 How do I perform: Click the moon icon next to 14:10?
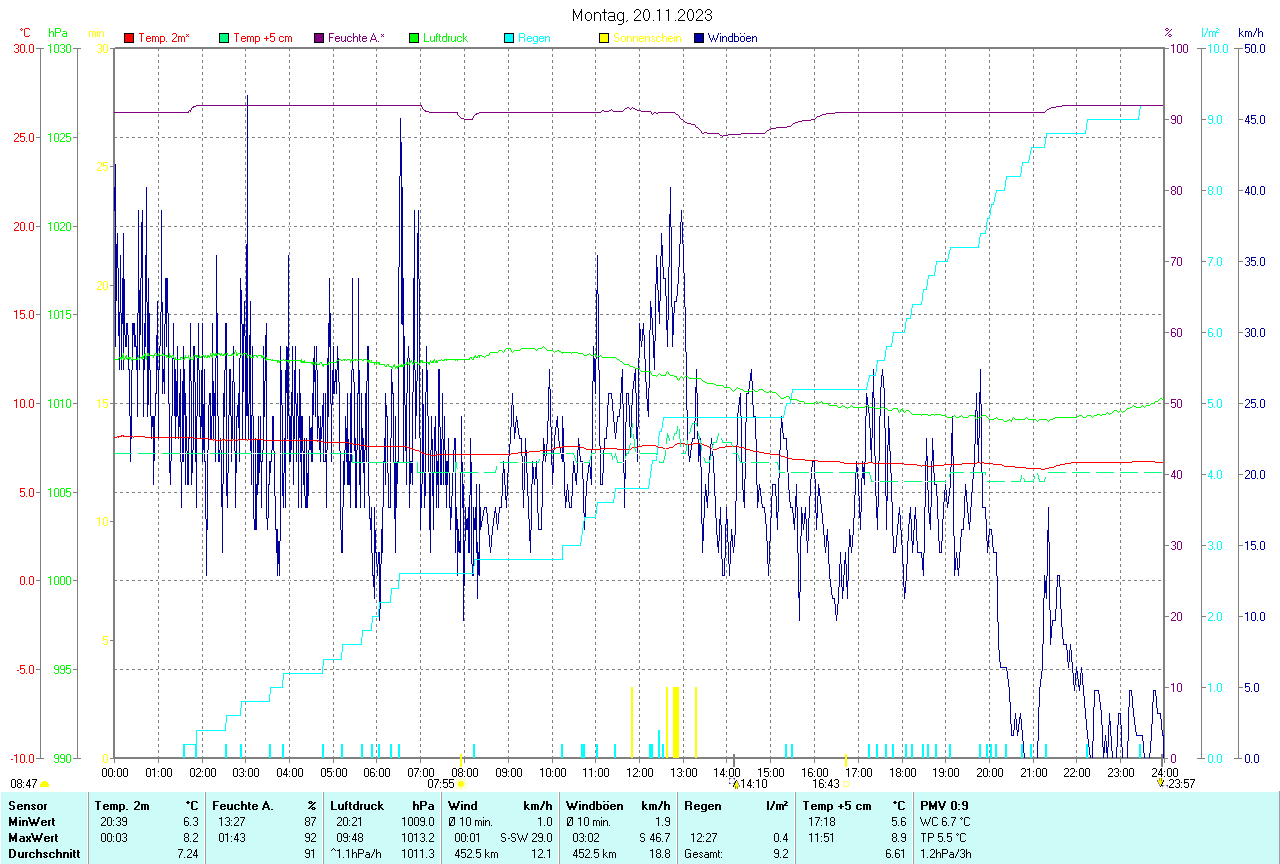click(x=734, y=784)
